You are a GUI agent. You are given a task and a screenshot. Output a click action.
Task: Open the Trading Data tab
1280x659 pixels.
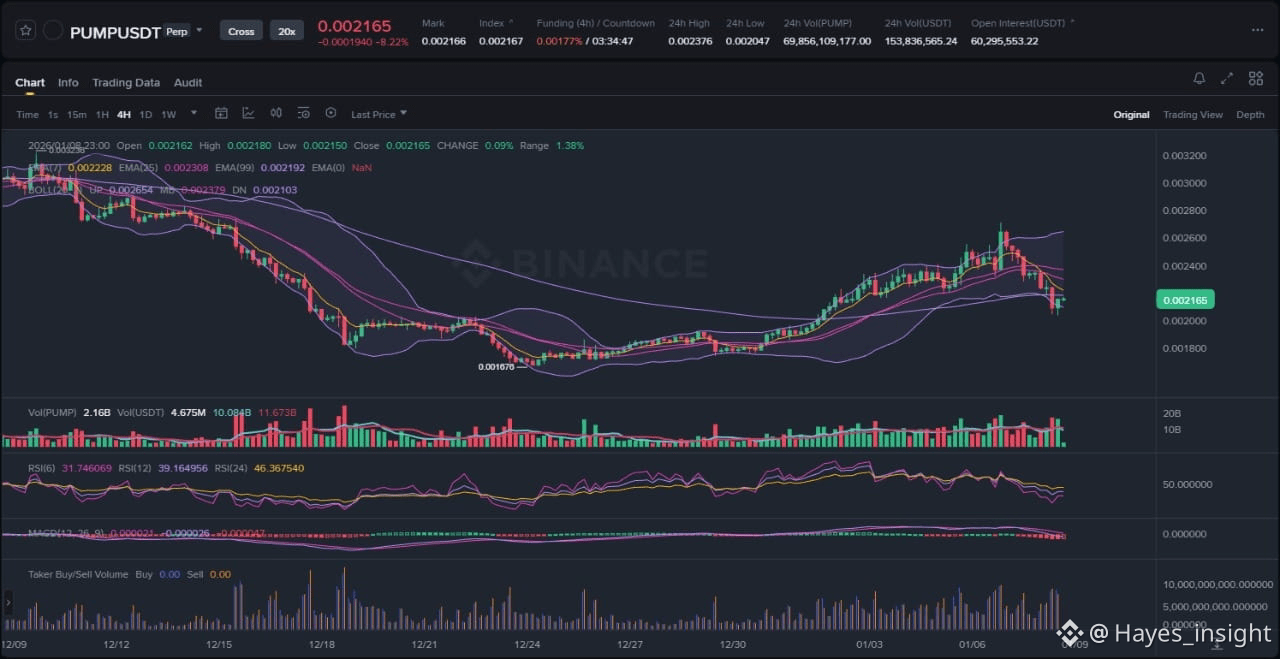126,83
